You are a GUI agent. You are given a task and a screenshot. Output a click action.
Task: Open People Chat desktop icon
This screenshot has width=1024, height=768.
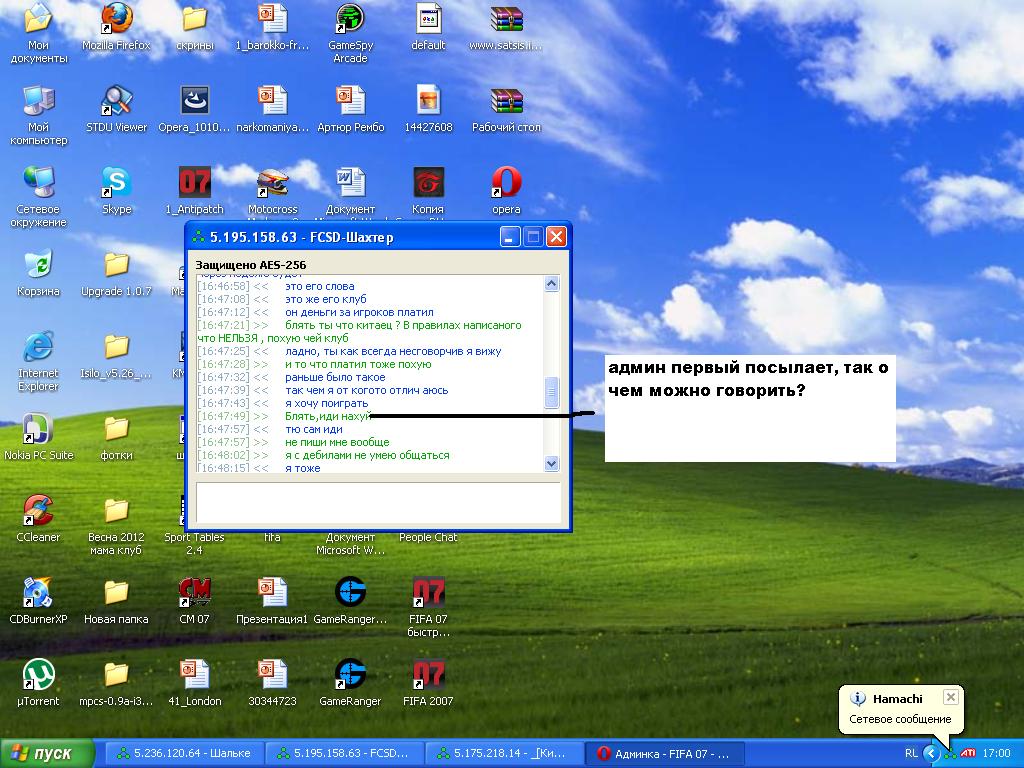click(428, 537)
